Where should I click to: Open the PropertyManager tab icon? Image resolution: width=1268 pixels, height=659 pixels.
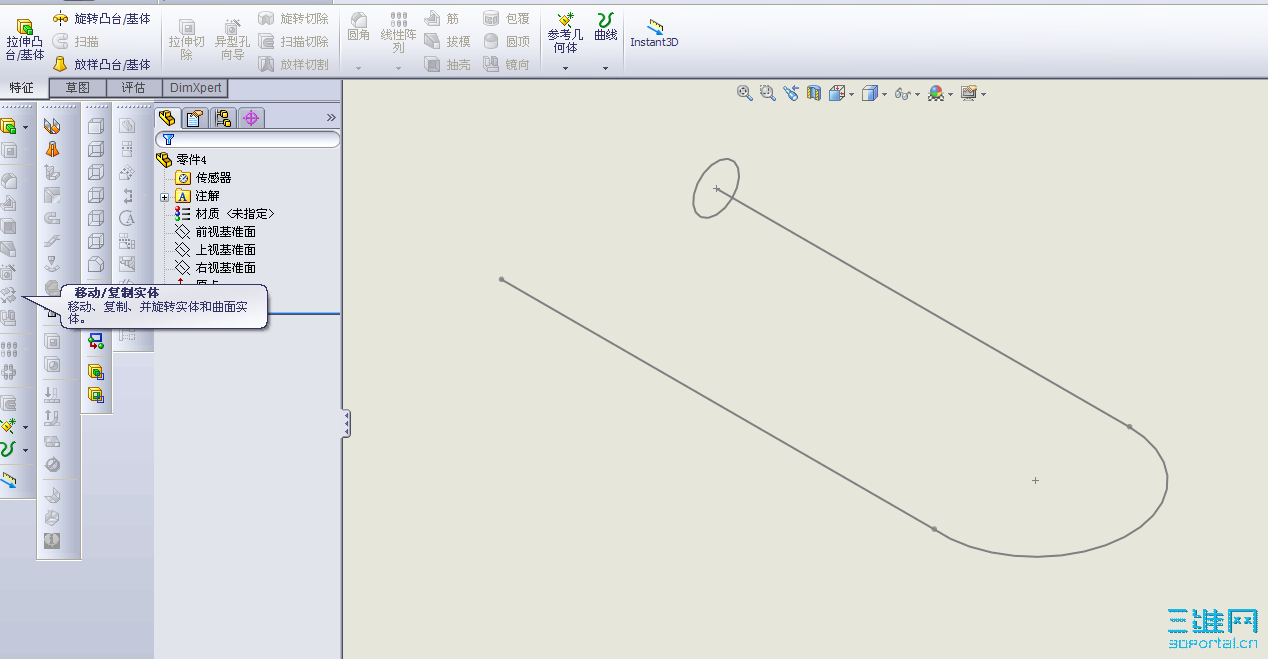pyautogui.click(x=196, y=118)
